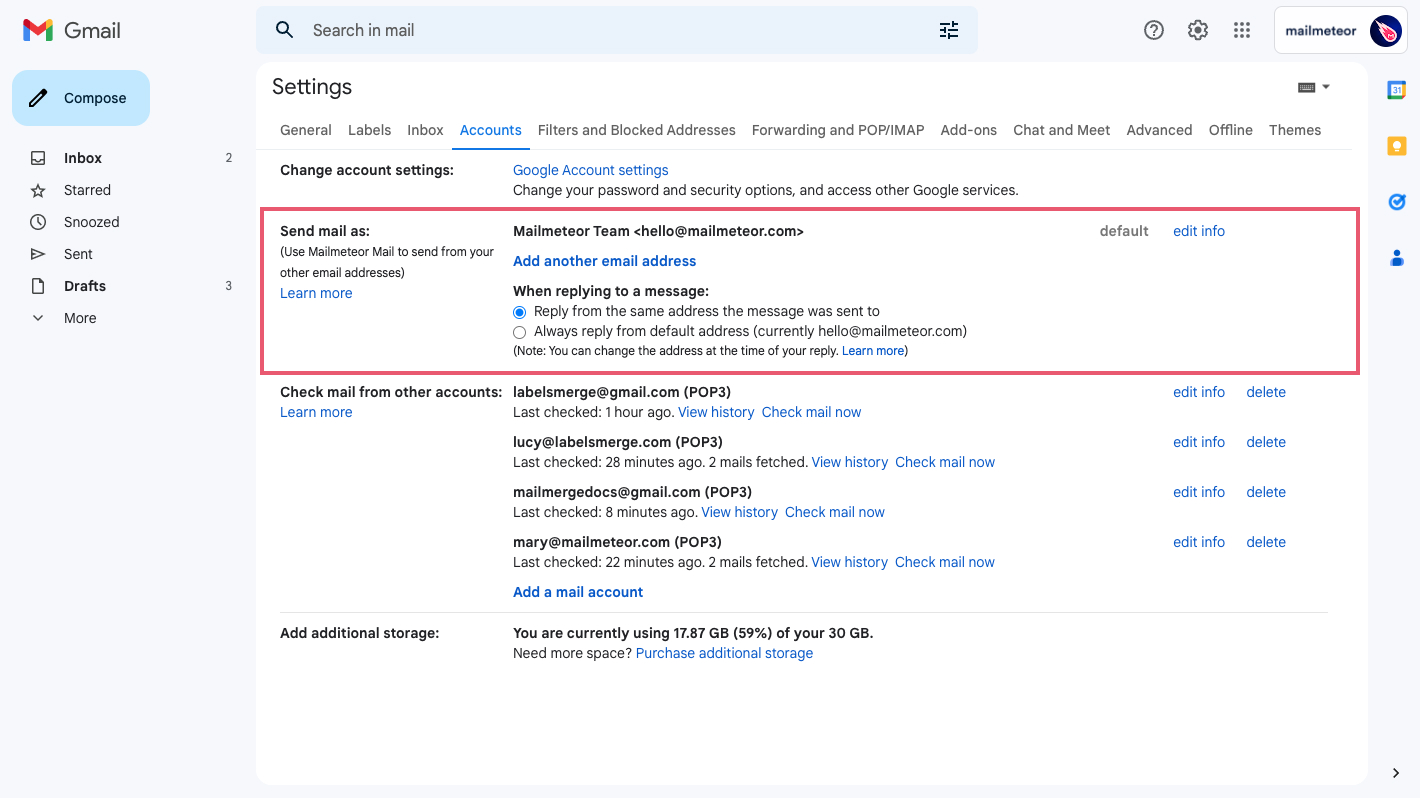The height and width of the screenshot is (798, 1420).
Task: Open the Starred folder
Action: [x=87, y=190]
